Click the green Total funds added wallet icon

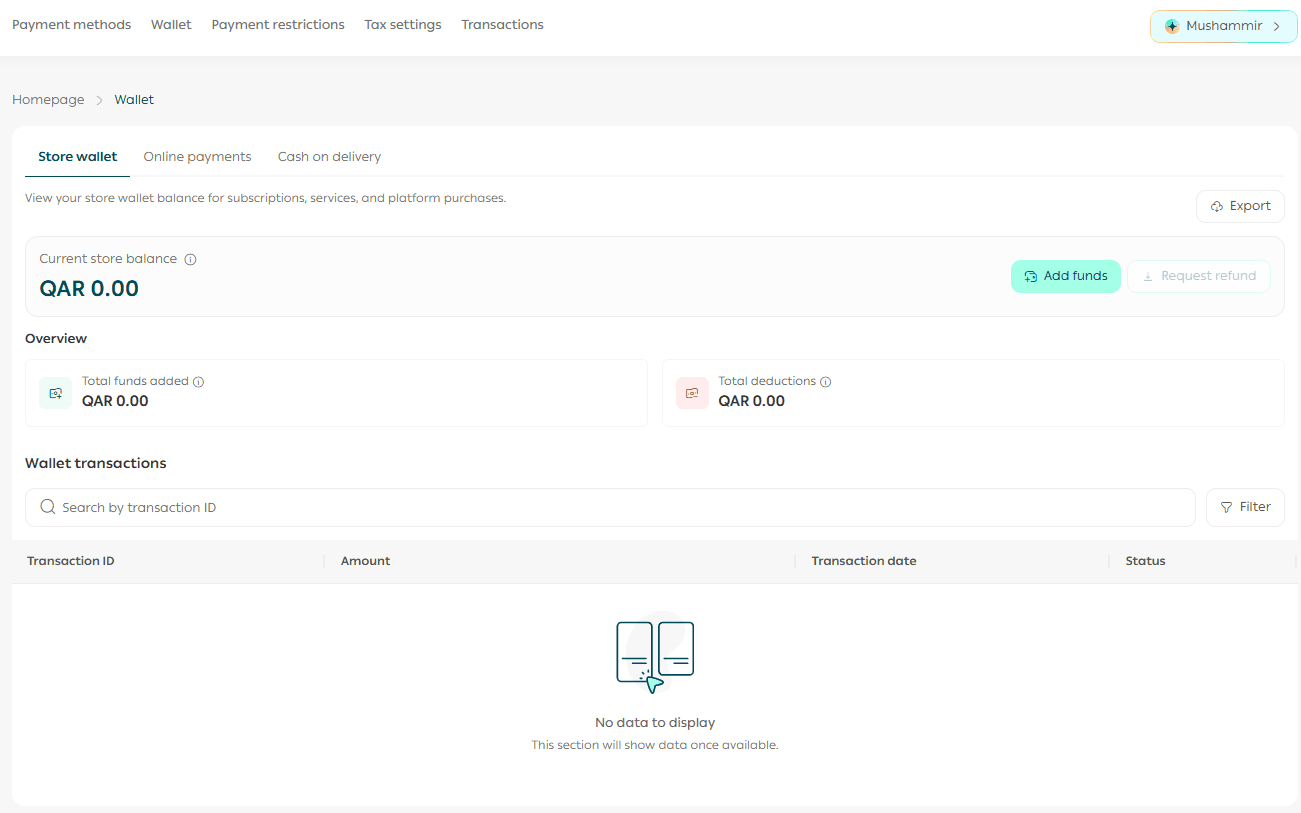[55, 393]
